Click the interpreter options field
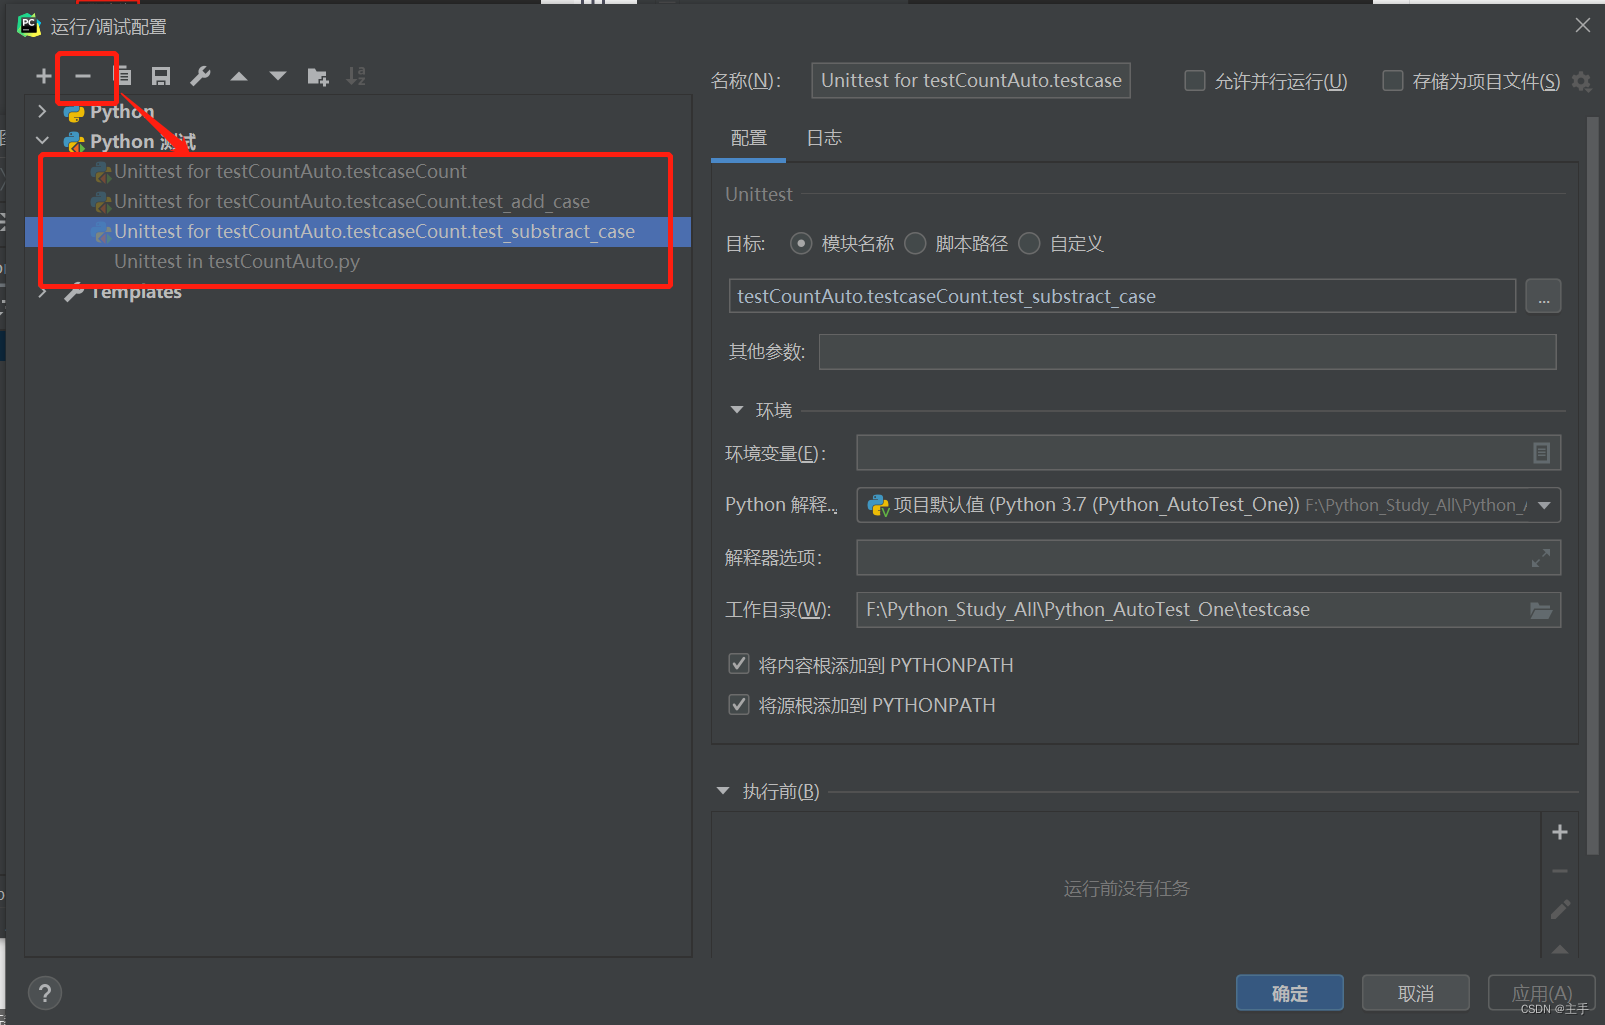Viewport: 1605px width, 1025px height. click(1208, 558)
